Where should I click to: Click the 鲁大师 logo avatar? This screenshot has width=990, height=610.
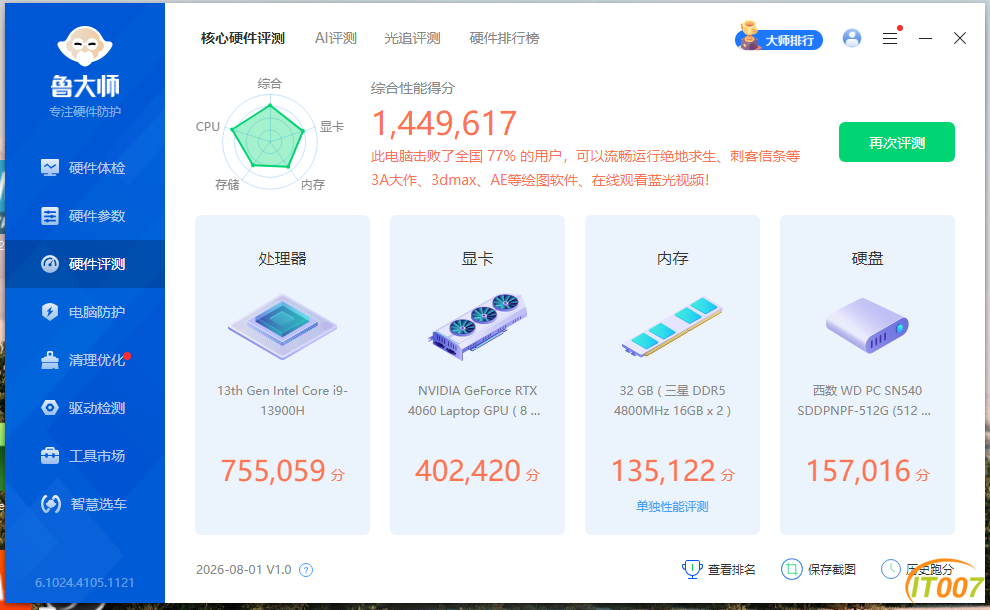point(85,46)
